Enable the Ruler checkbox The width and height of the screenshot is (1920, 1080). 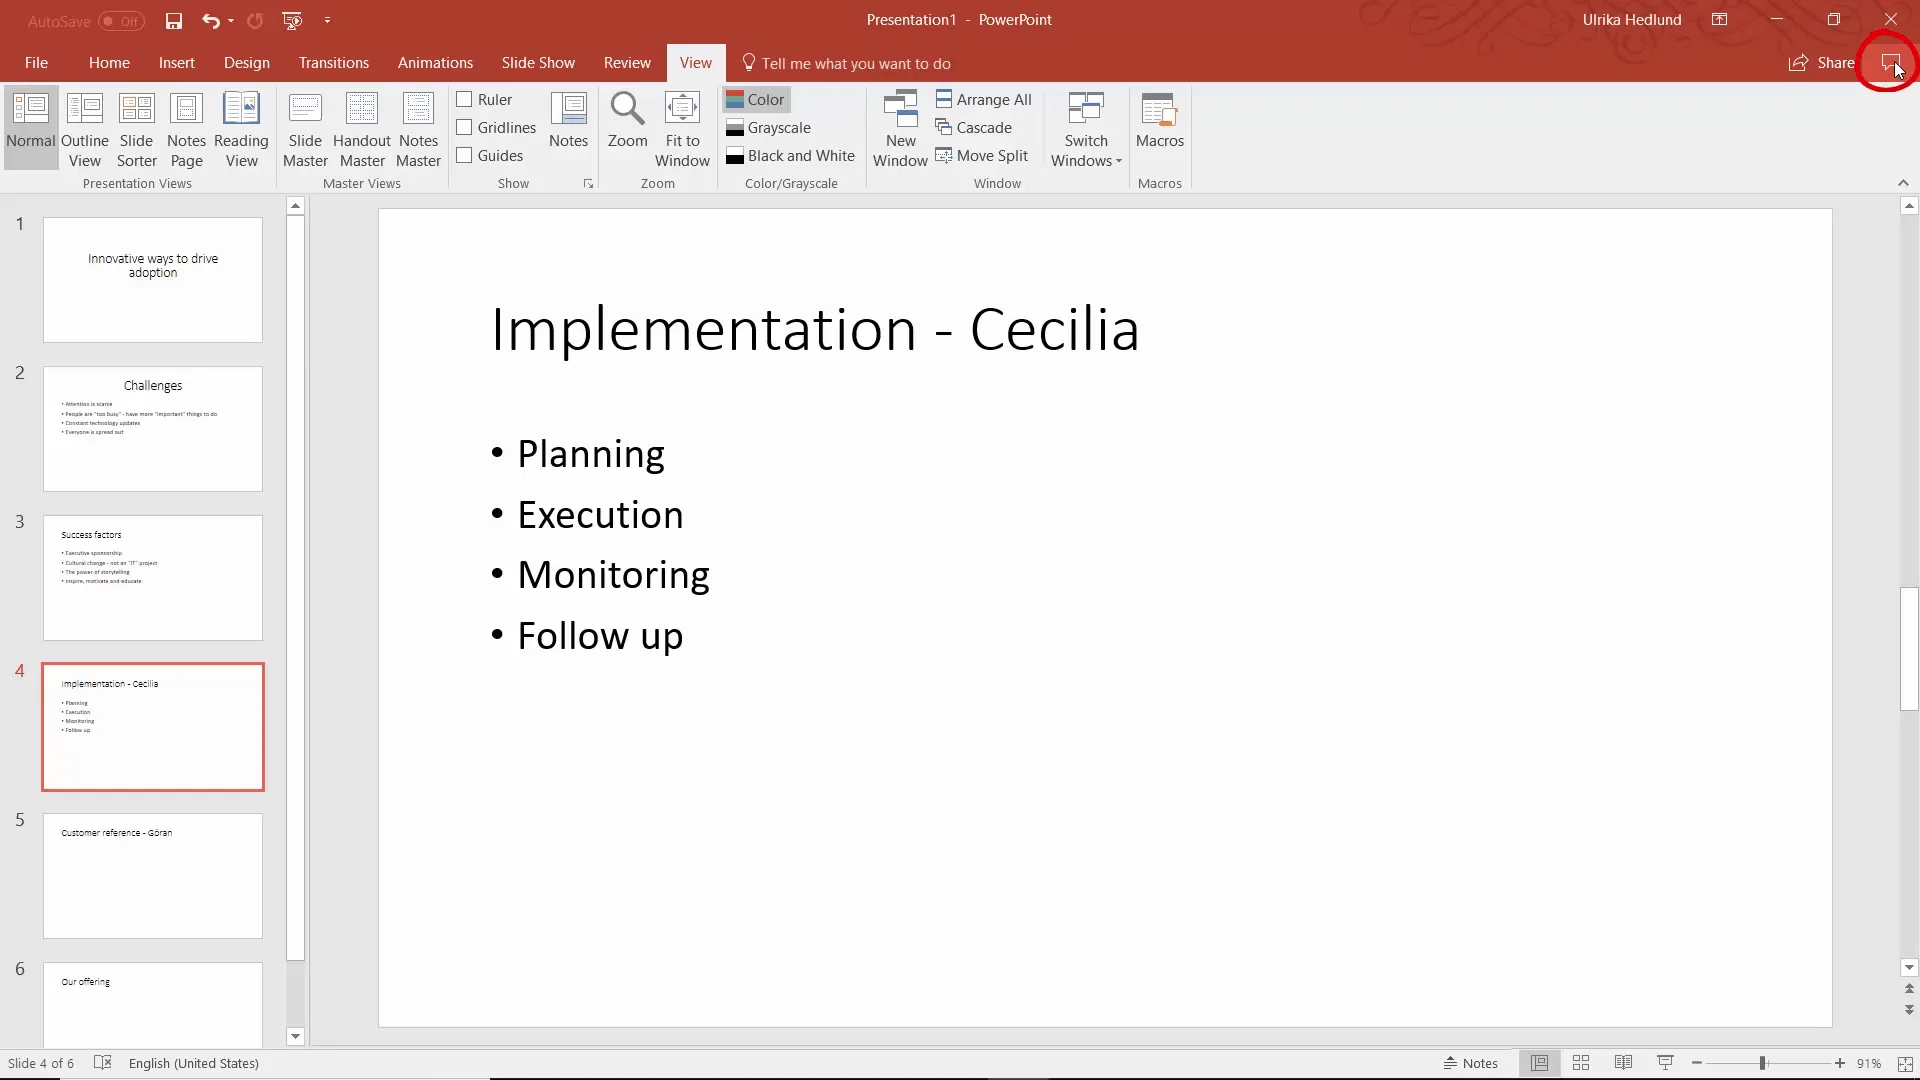pos(464,99)
